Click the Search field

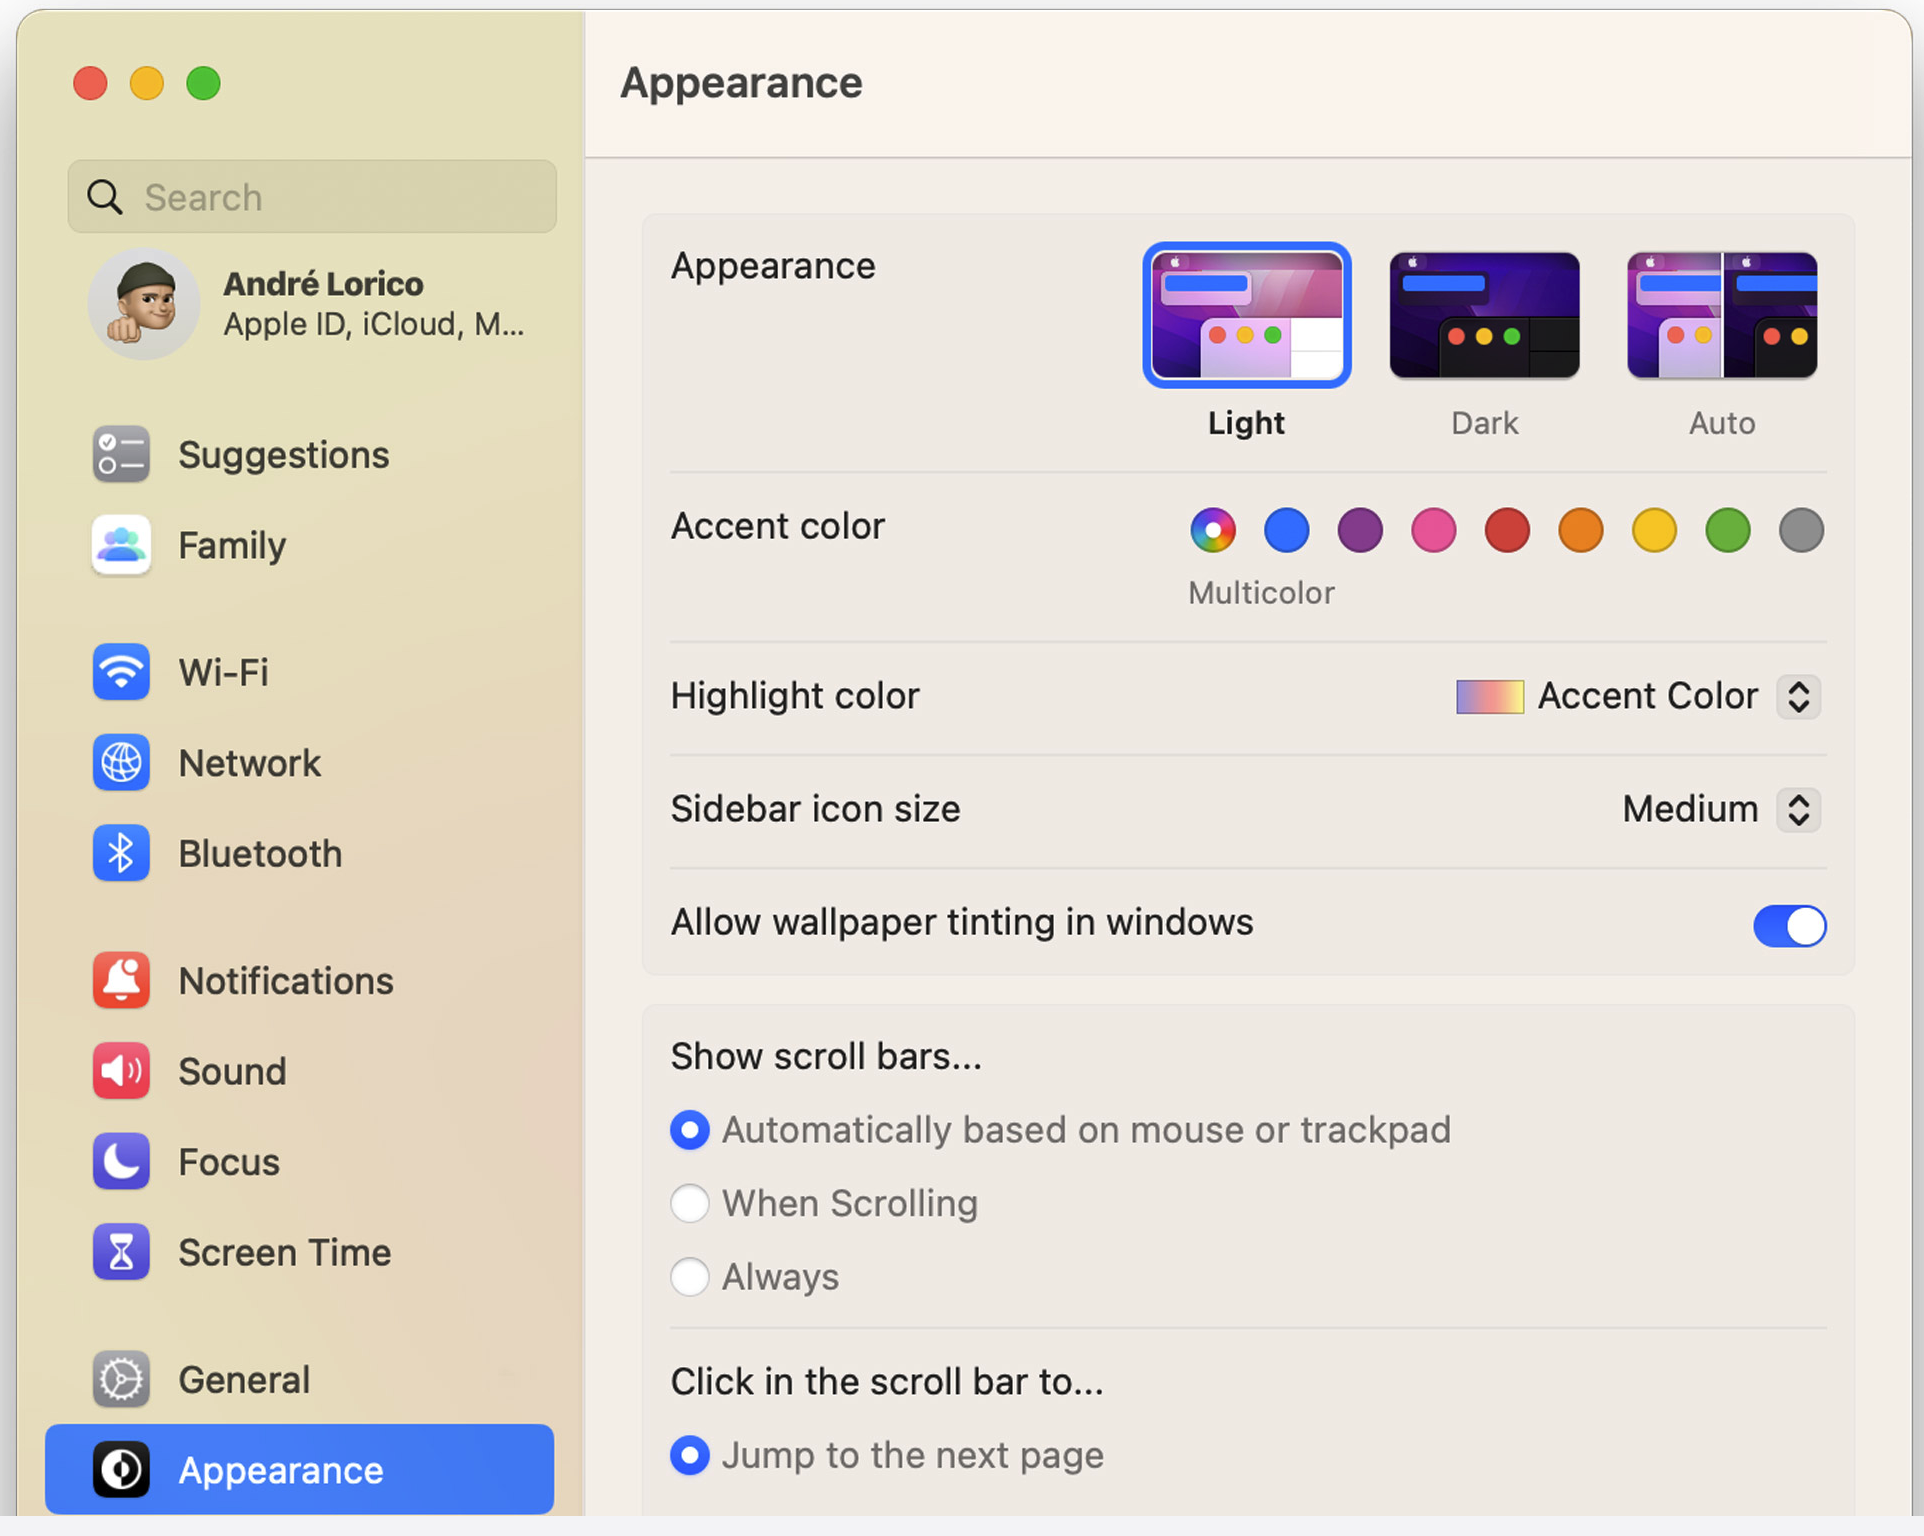(x=312, y=197)
